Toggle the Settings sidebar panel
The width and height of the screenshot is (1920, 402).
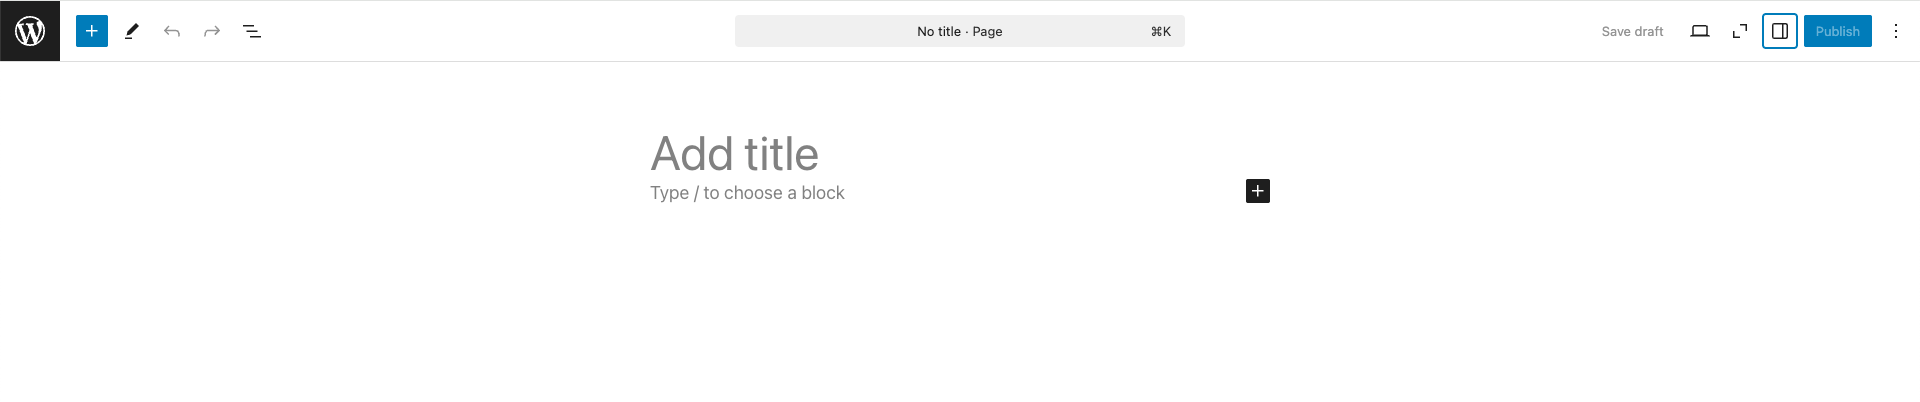pos(1780,31)
